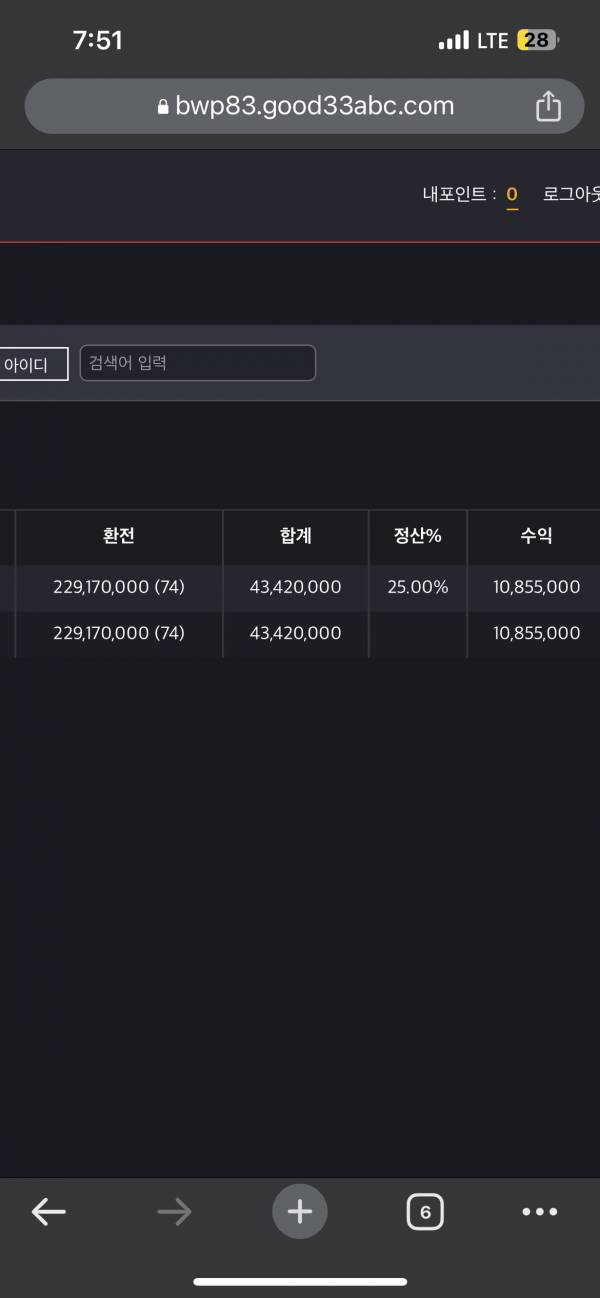Tap the share icon in address bar
Screen dimensions: 600x1298
click(x=548, y=106)
